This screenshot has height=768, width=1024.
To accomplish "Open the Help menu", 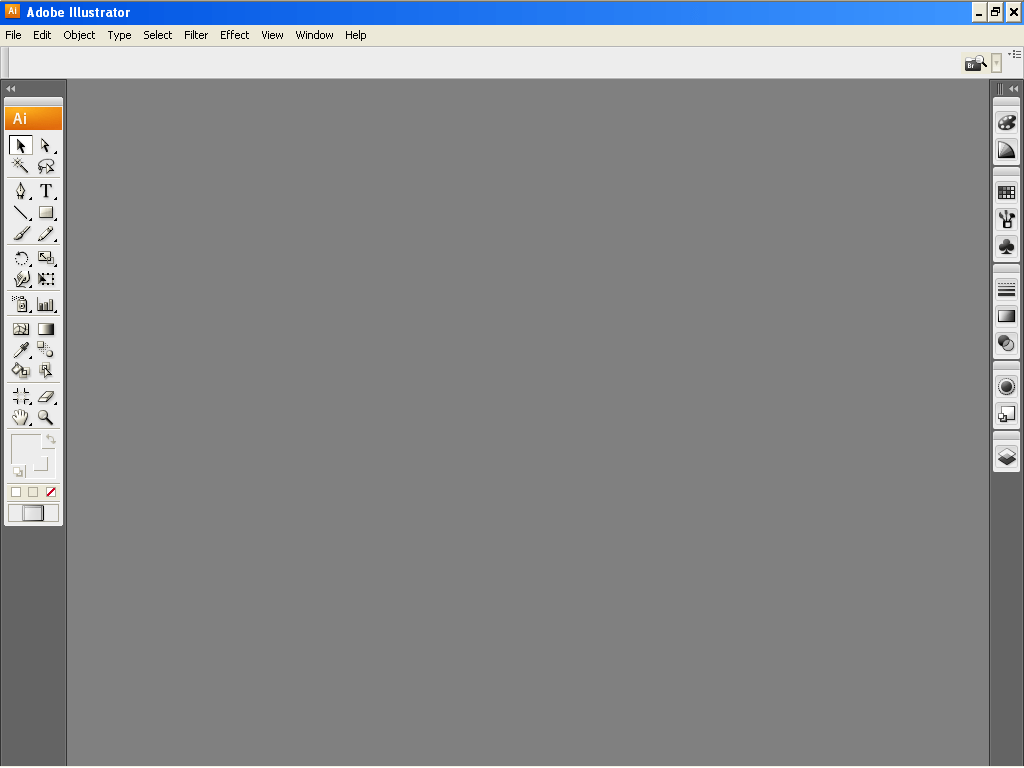I will coord(355,35).
